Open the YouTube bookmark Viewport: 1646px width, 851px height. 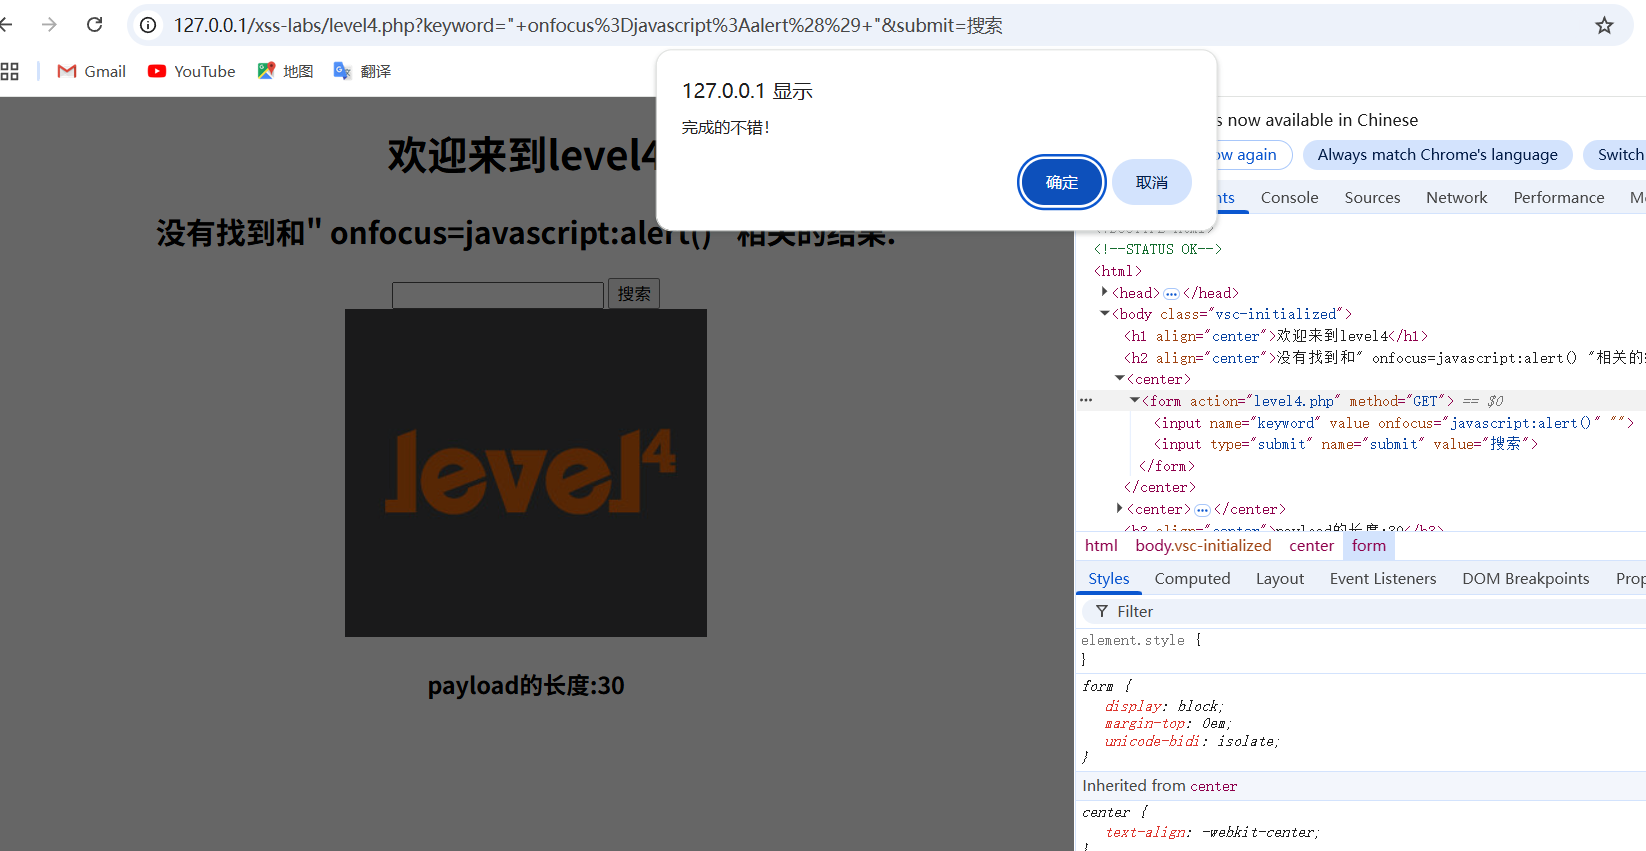point(192,71)
